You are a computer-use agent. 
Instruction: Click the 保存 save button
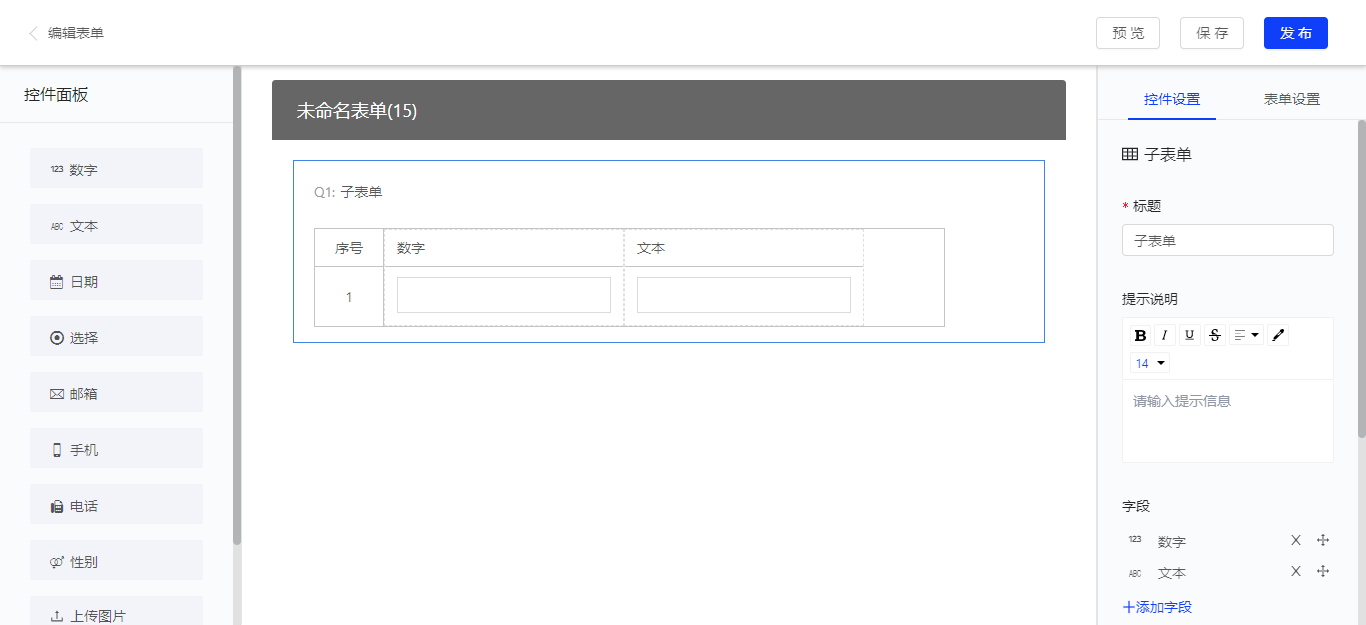[x=1211, y=33]
